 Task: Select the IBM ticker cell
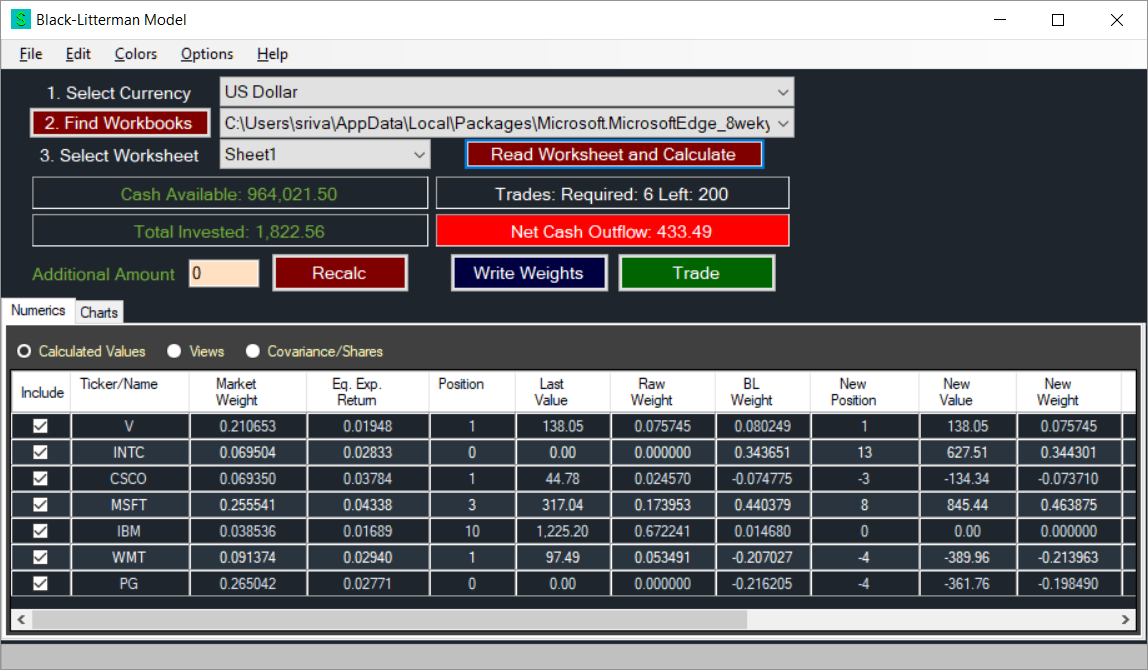pos(130,532)
